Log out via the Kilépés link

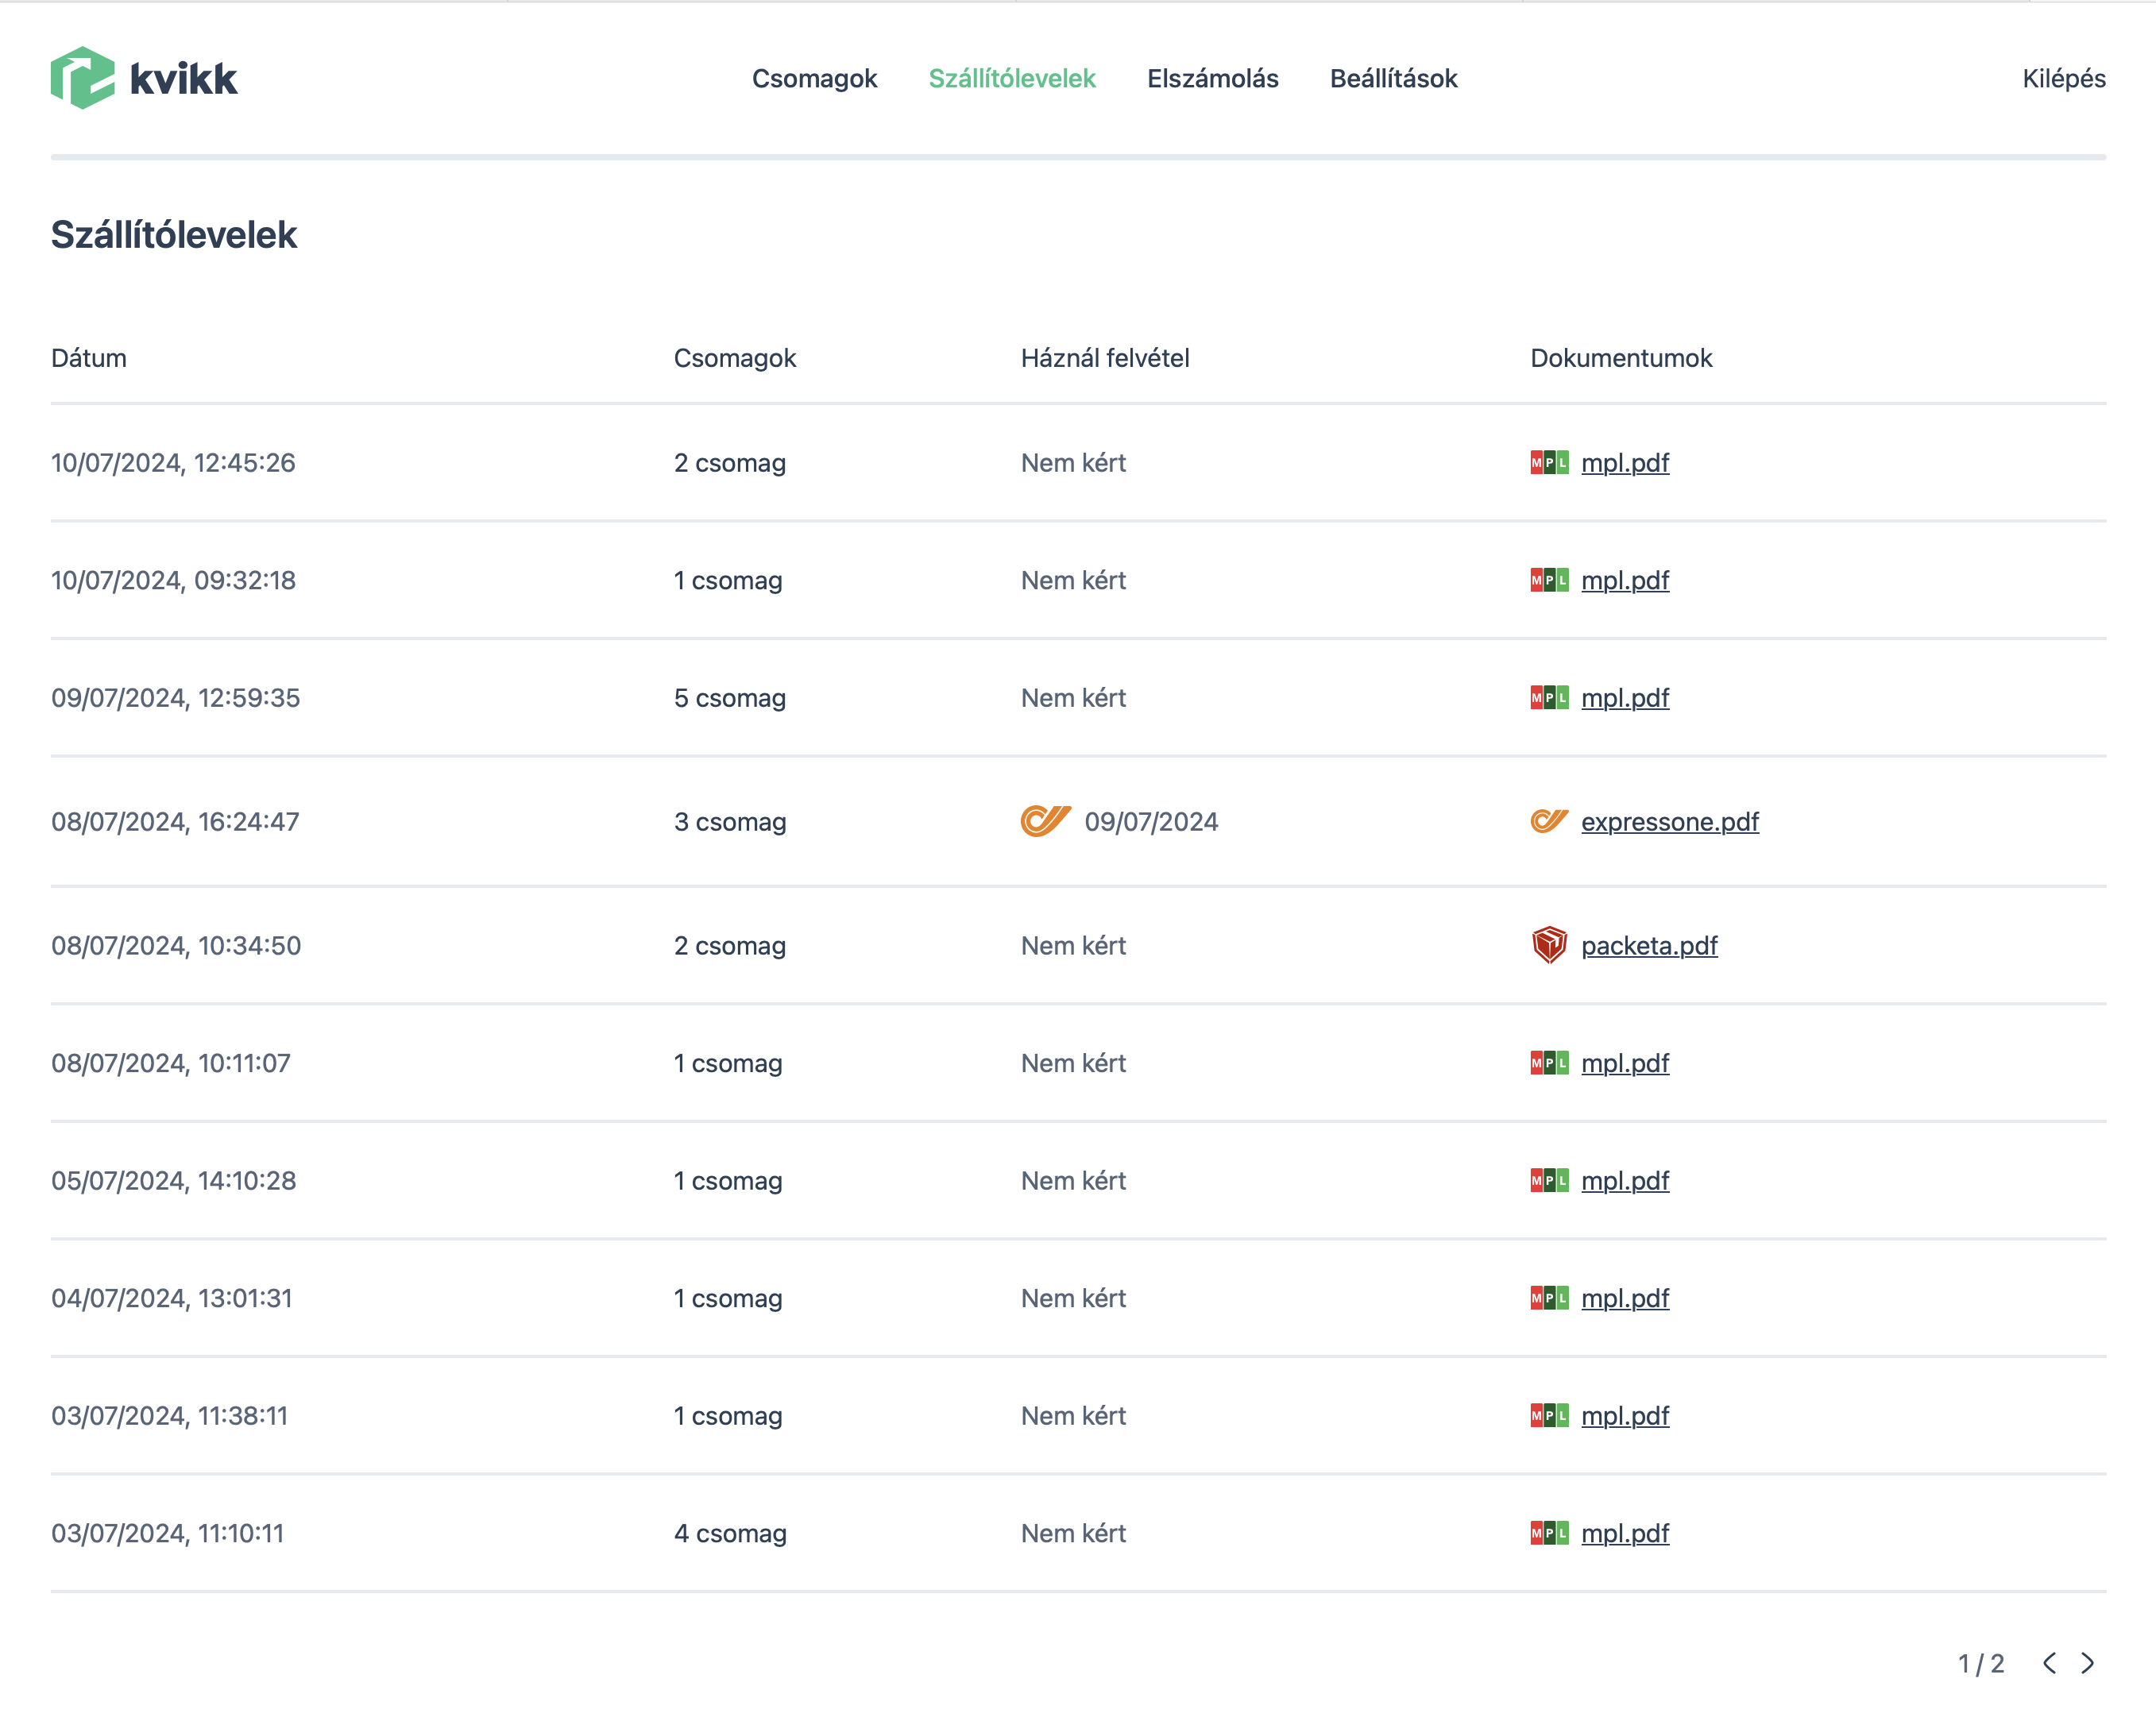tap(2063, 78)
